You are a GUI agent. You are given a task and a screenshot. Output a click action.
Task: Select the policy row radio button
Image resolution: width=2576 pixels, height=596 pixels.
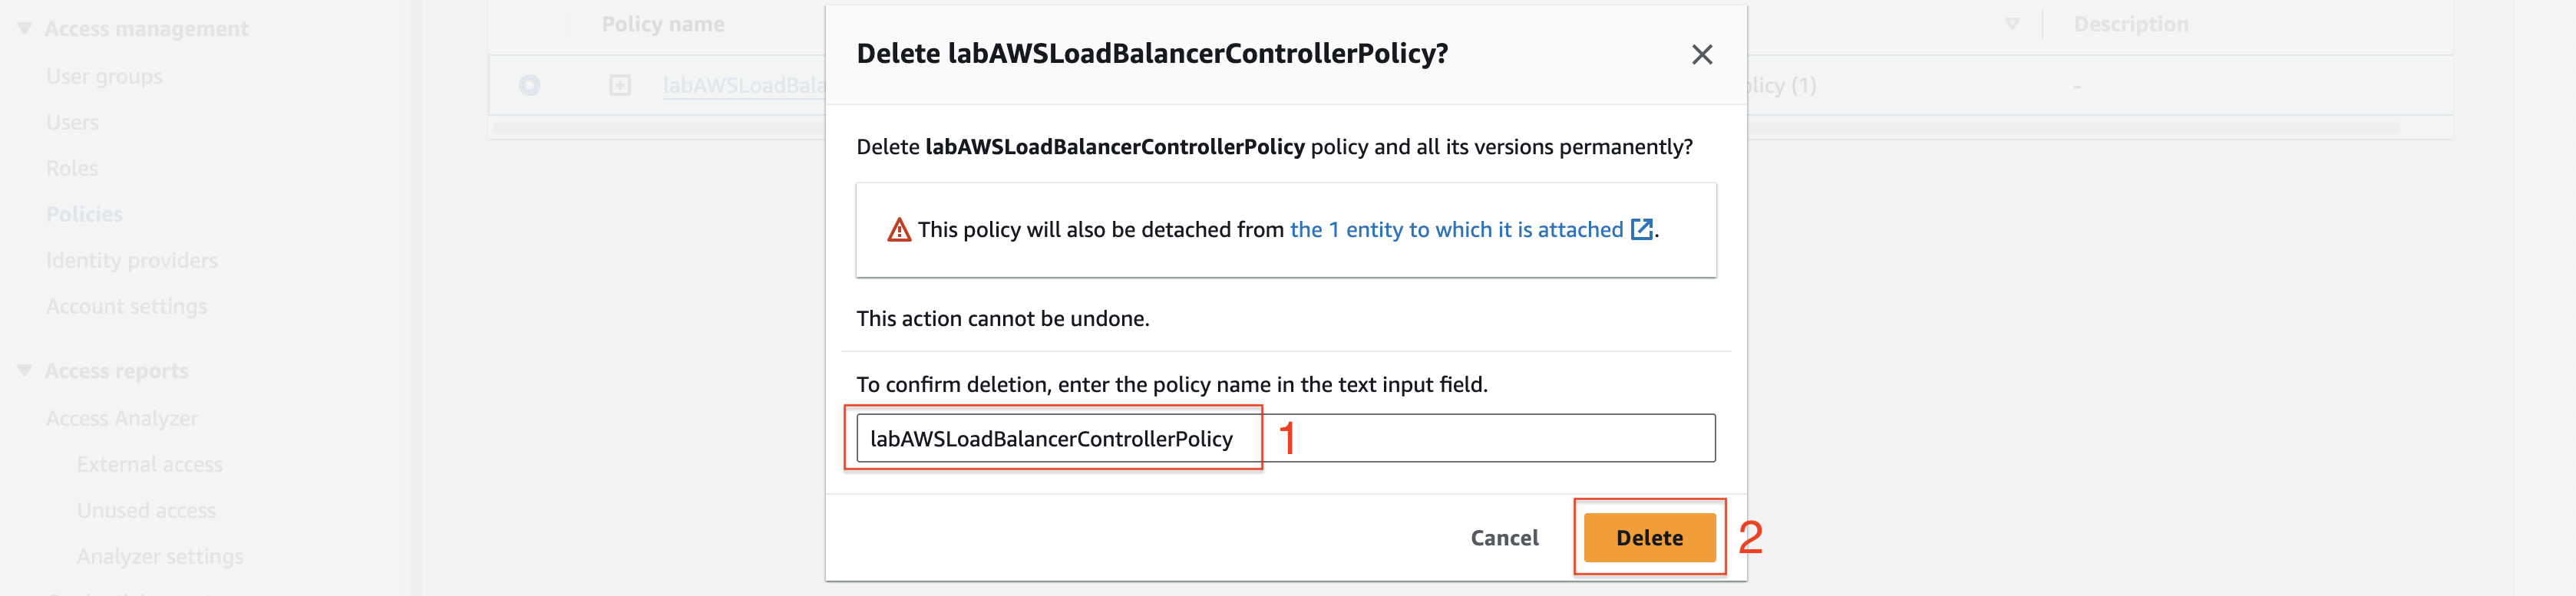[529, 86]
